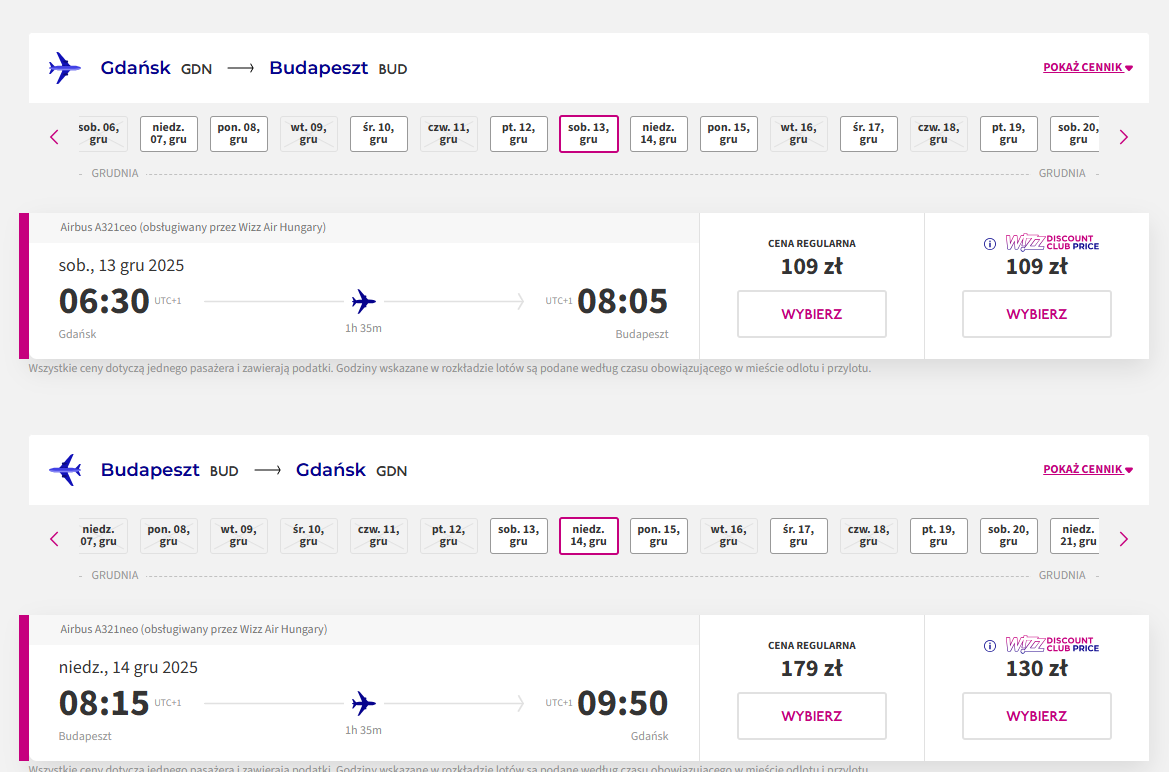Open info icon beside return Wizz Discount Club
This screenshot has height=772, width=1169.
[x=989, y=646]
